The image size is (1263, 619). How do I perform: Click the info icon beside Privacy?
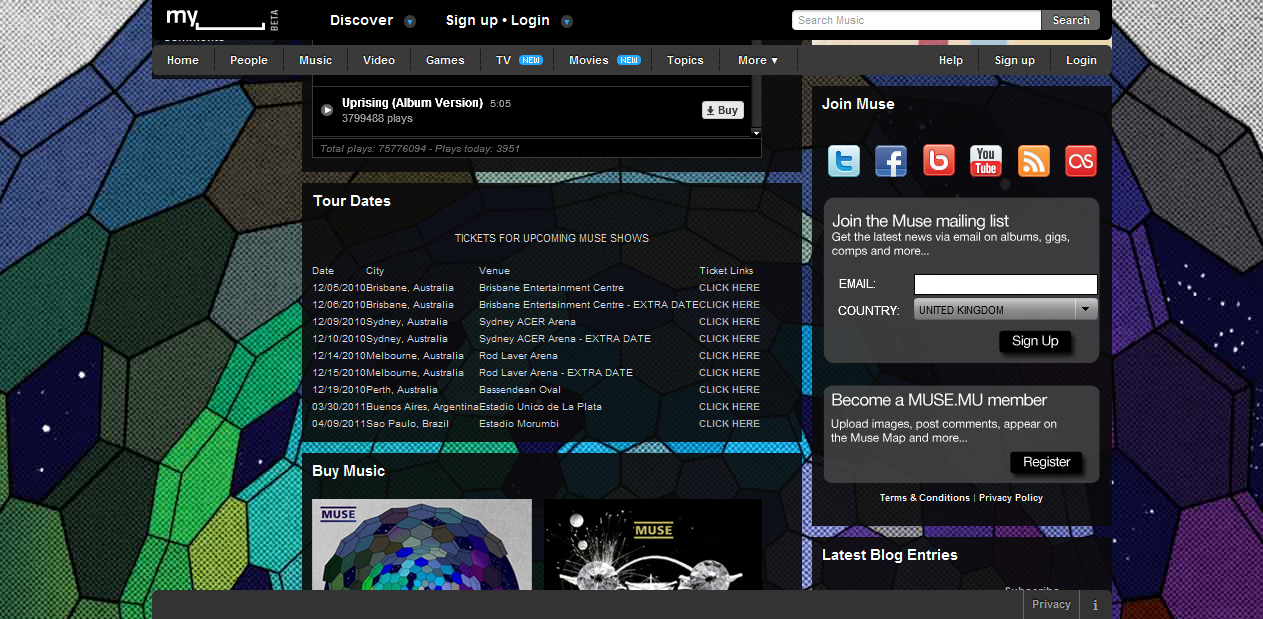click(x=1095, y=605)
